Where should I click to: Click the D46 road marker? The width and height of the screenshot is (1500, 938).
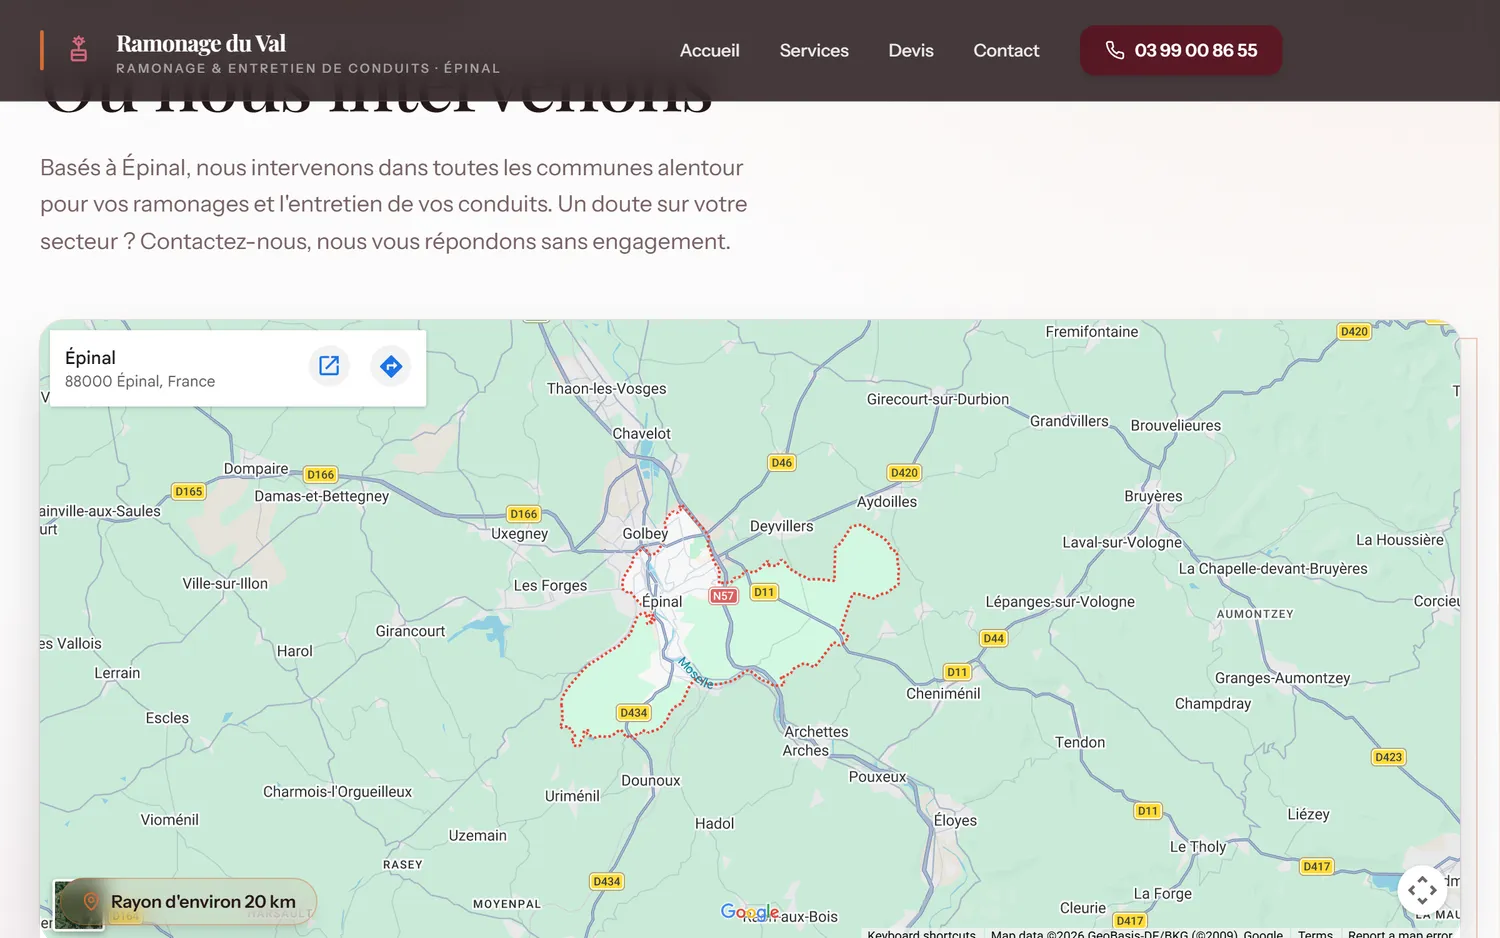781,463
